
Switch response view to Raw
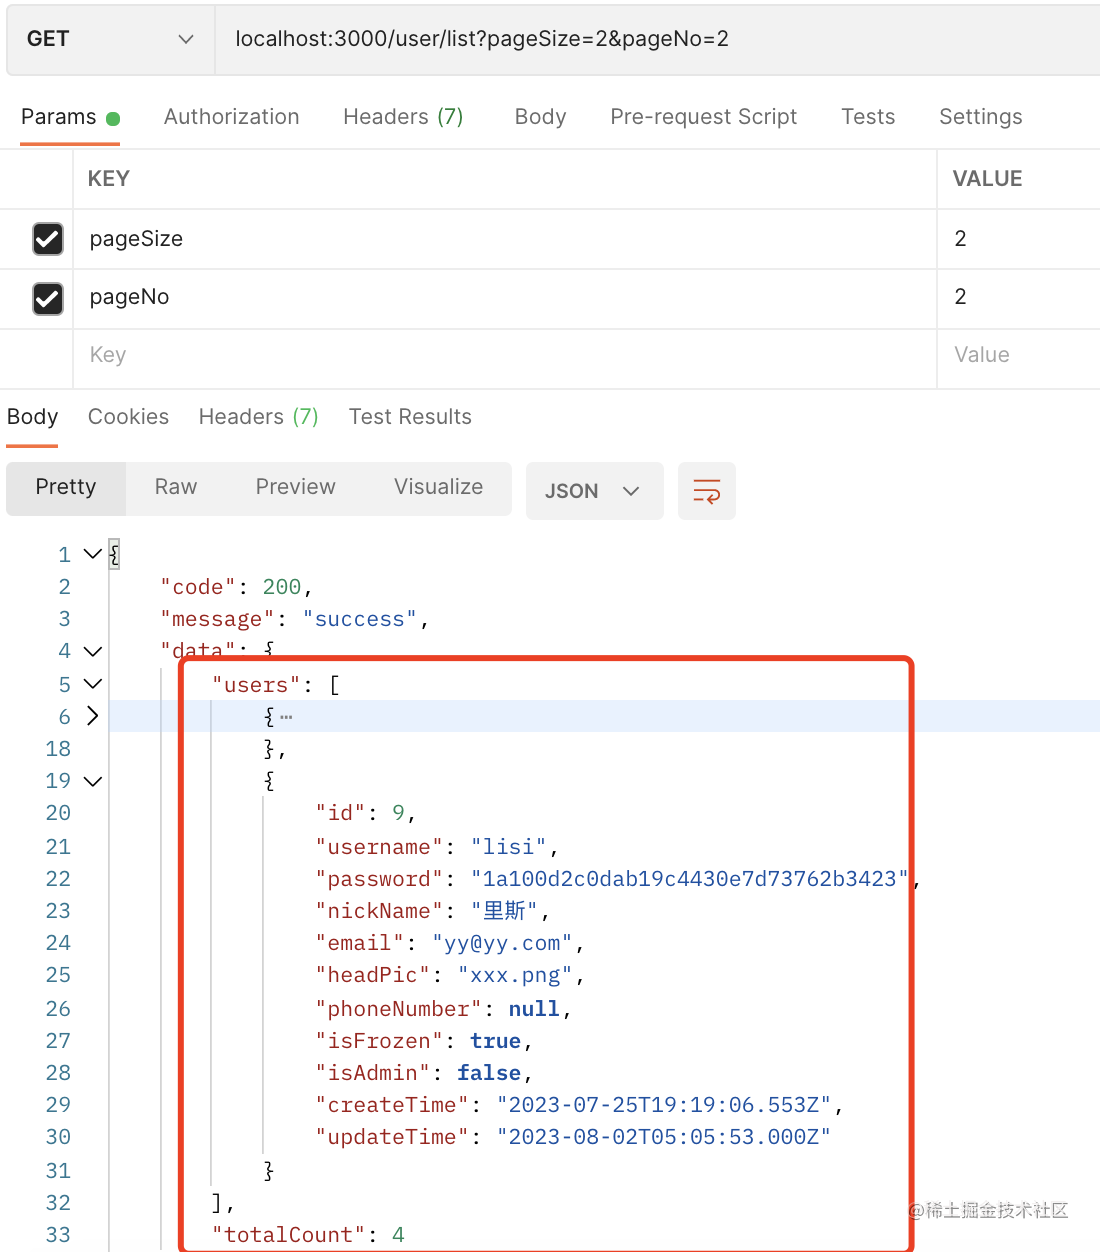click(x=176, y=487)
